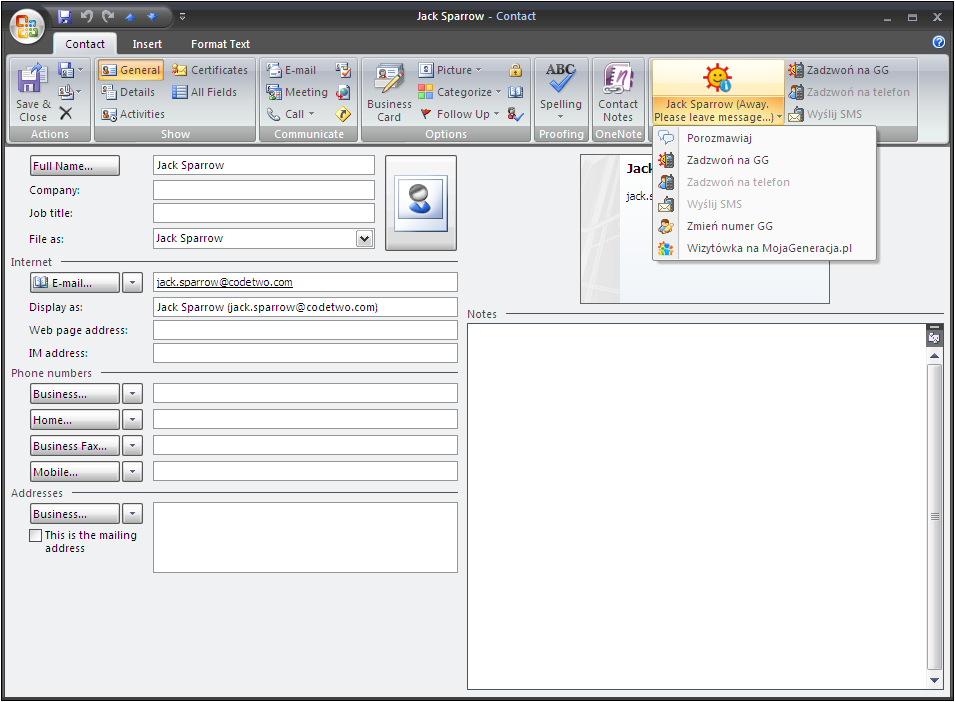
Task: Choose Zmień numer GG menu entry
Action: 764,226
